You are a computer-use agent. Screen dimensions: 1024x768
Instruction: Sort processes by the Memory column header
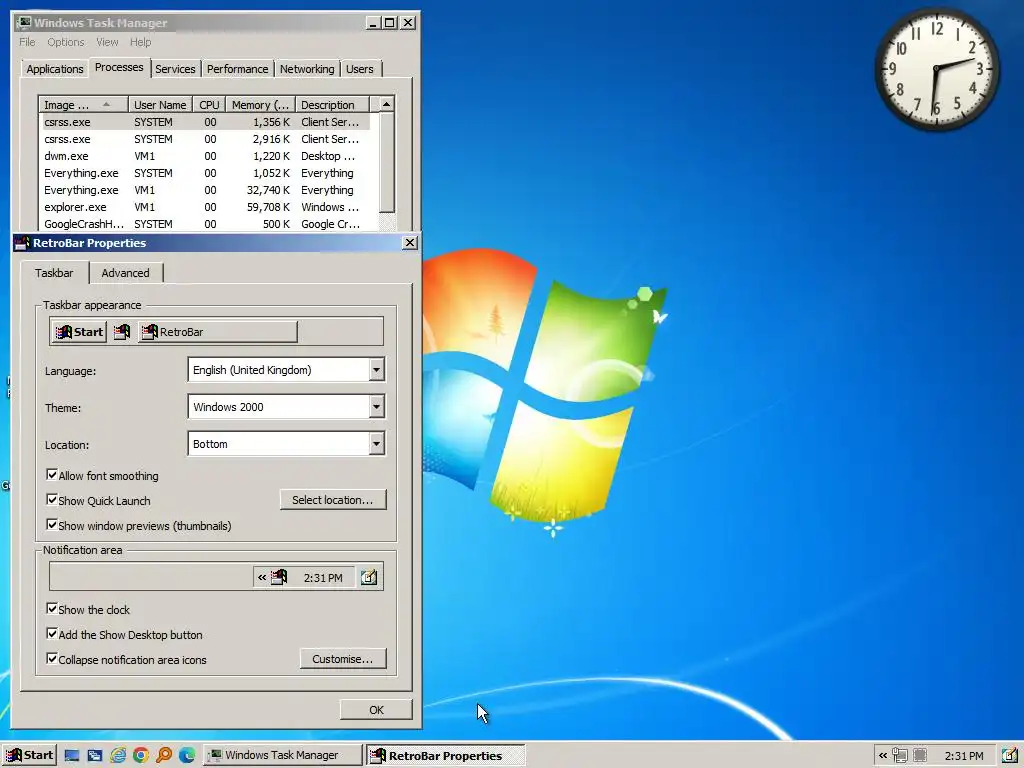pyautogui.click(x=261, y=104)
